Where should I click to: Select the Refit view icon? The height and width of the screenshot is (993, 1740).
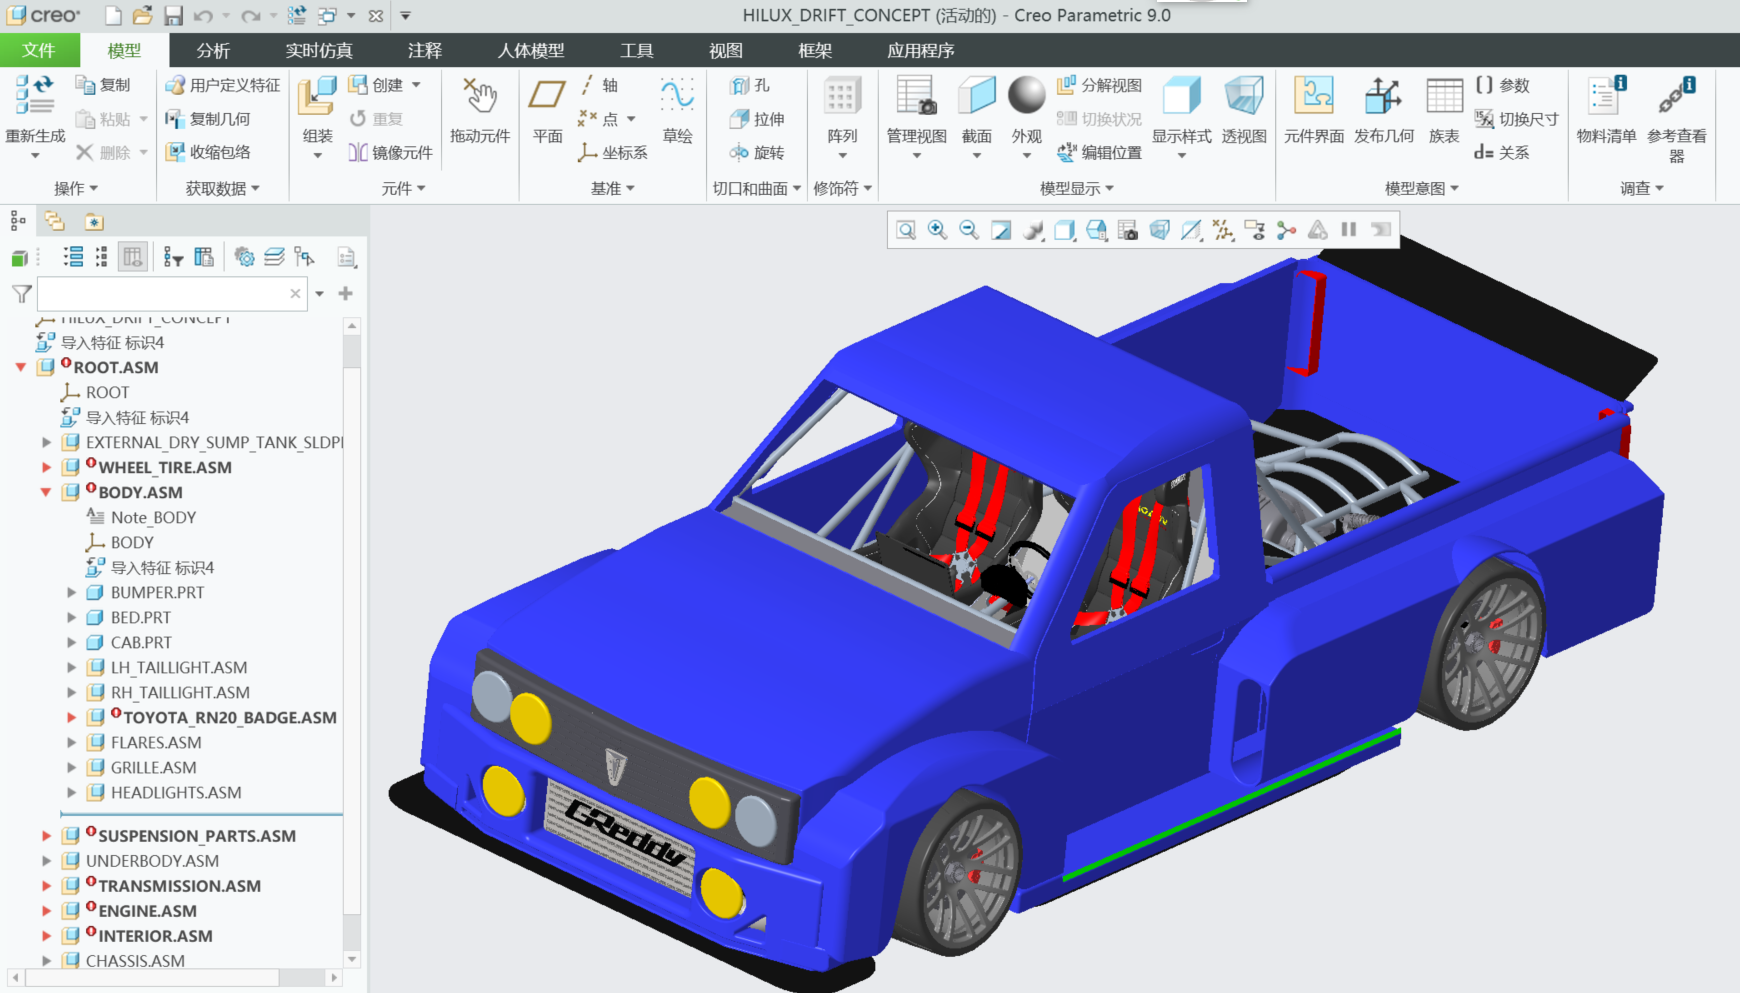pyautogui.click(x=906, y=230)
